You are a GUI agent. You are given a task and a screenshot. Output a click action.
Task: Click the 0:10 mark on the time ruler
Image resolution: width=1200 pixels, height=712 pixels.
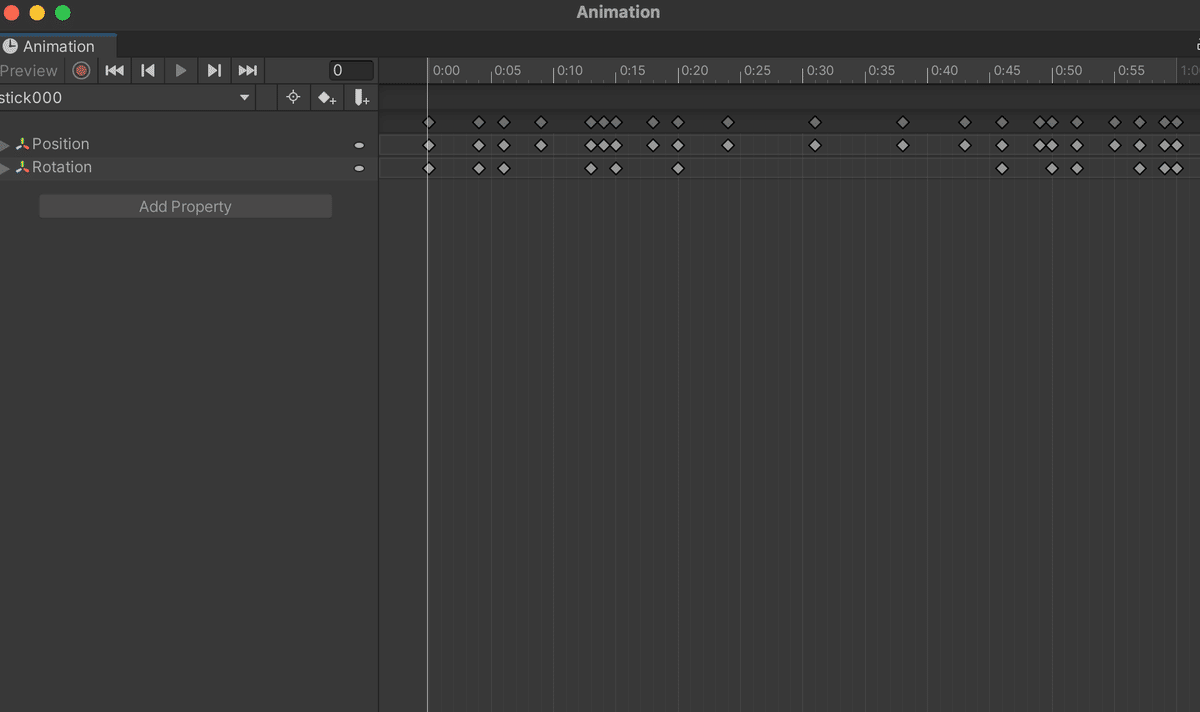click(x=570, y=71)
